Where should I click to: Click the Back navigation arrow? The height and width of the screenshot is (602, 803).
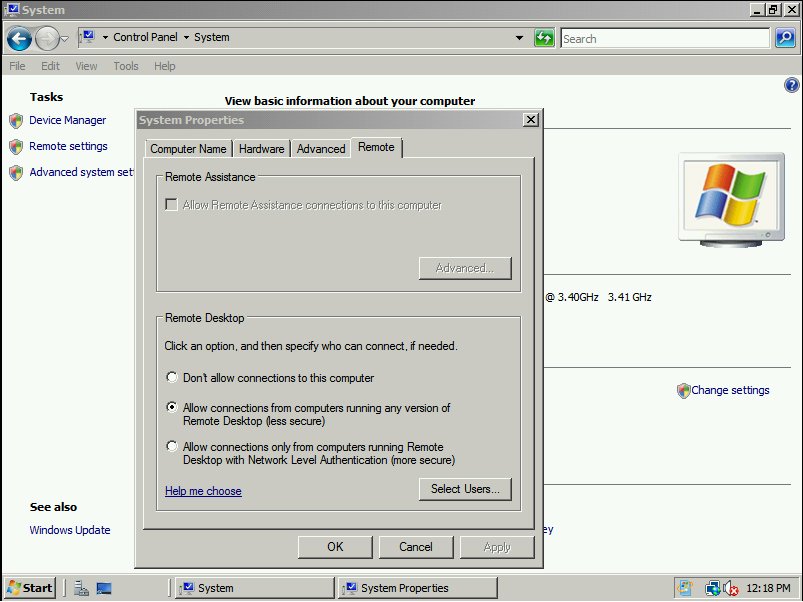tap(19, 38)
